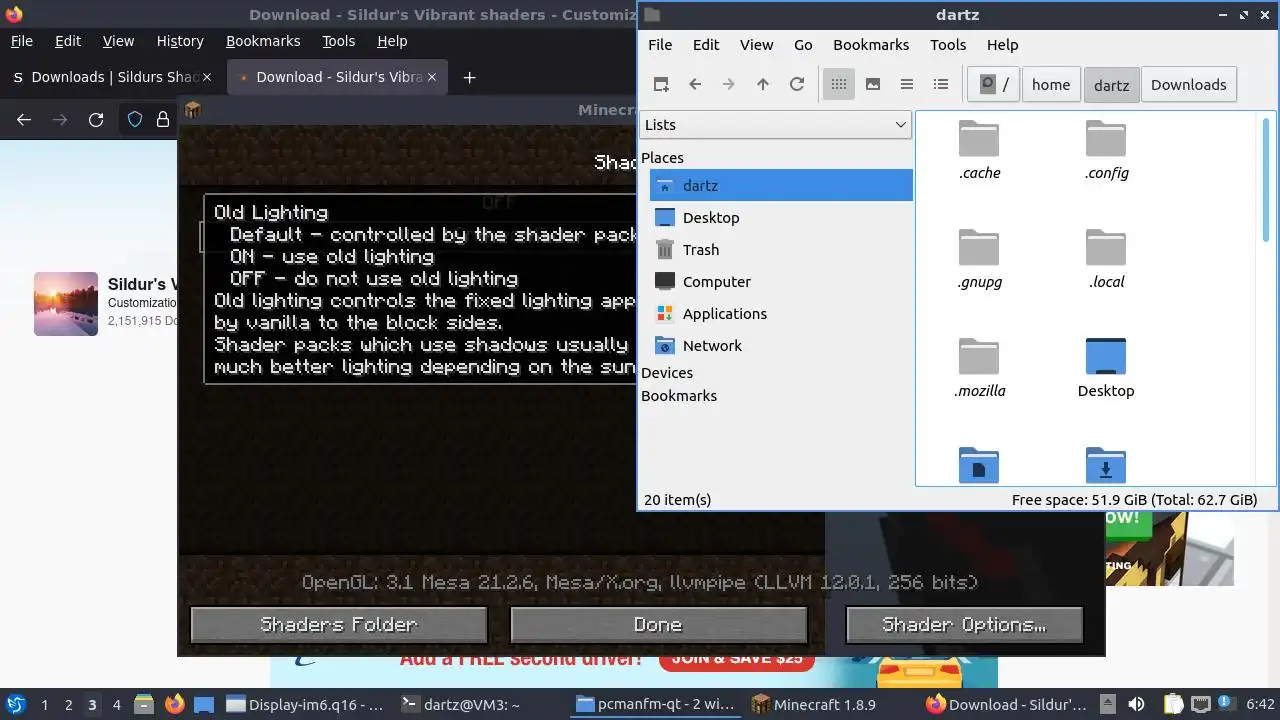Open Trash in Places sidebar

[x=781, y=250]
